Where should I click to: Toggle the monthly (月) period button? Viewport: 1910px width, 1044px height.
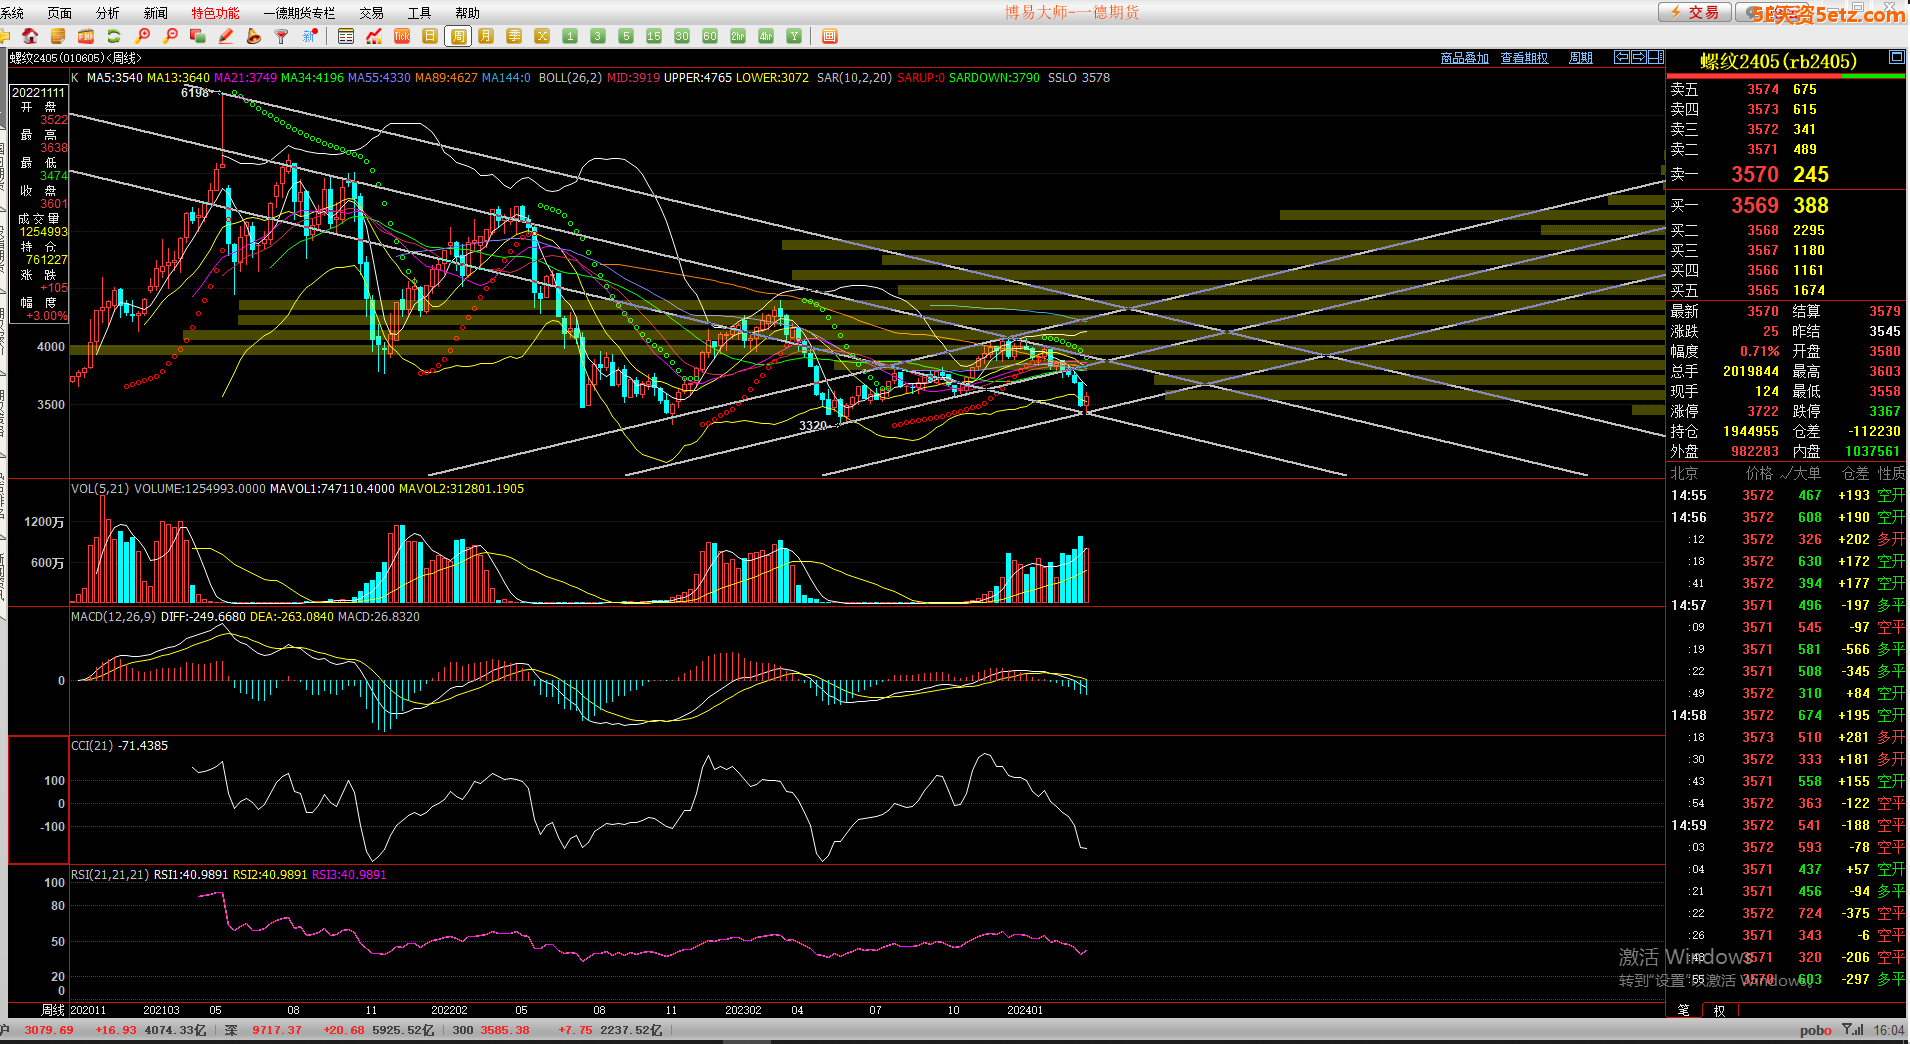[486, 36]
